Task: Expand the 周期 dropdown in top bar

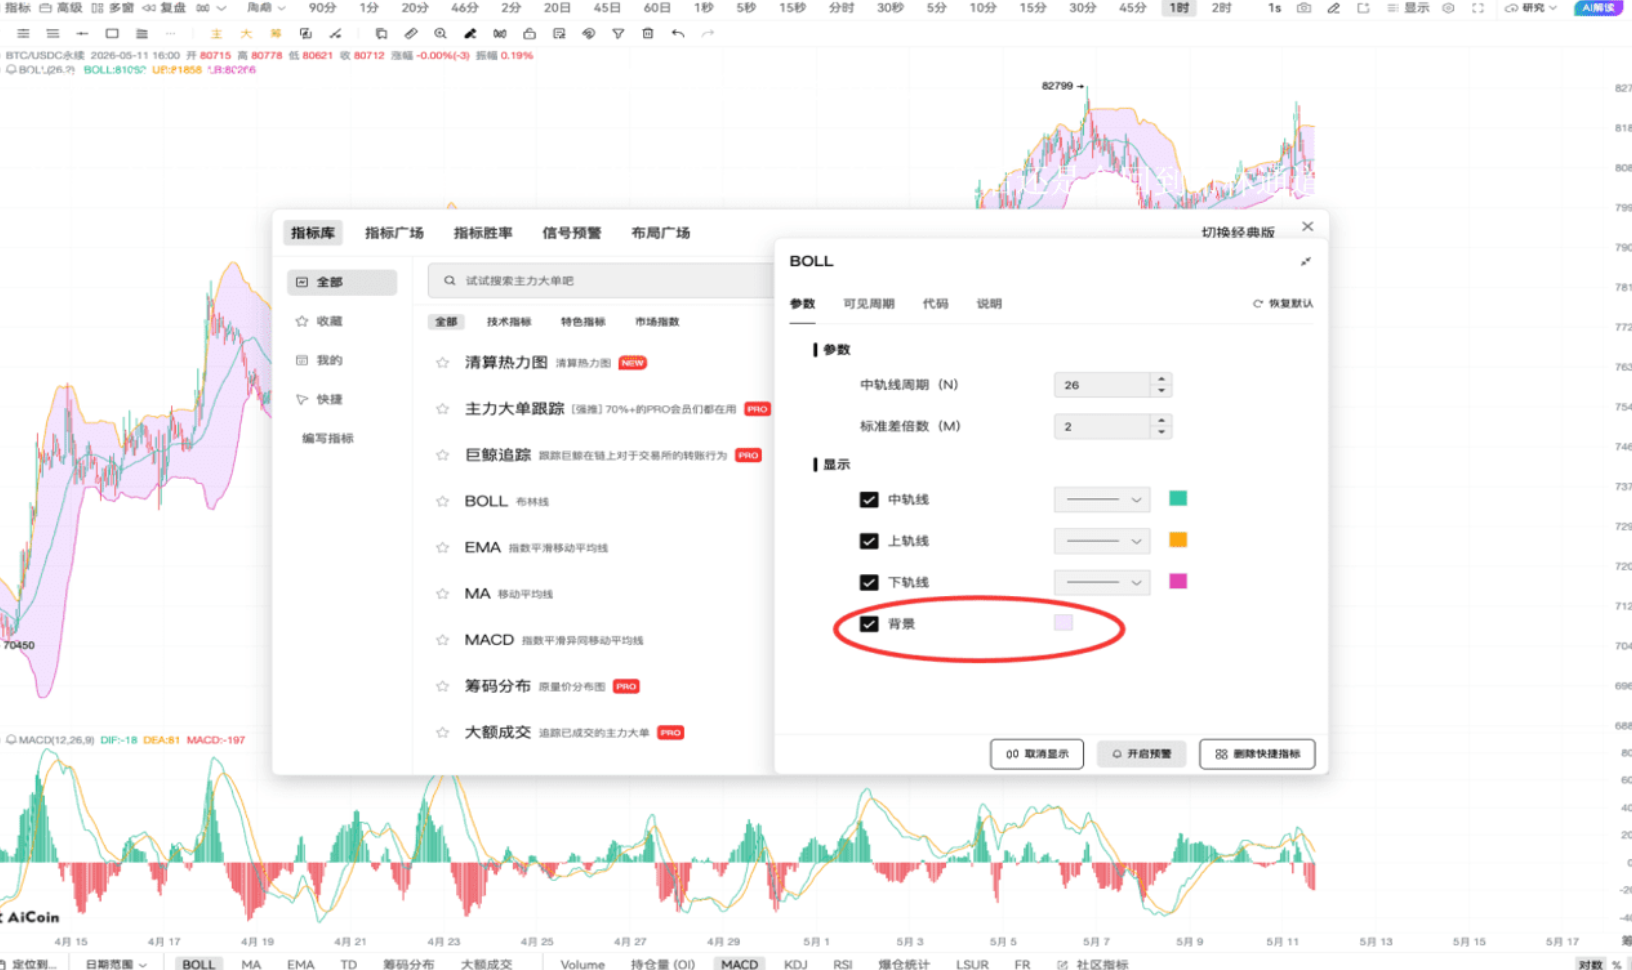Action: [267, 8]
